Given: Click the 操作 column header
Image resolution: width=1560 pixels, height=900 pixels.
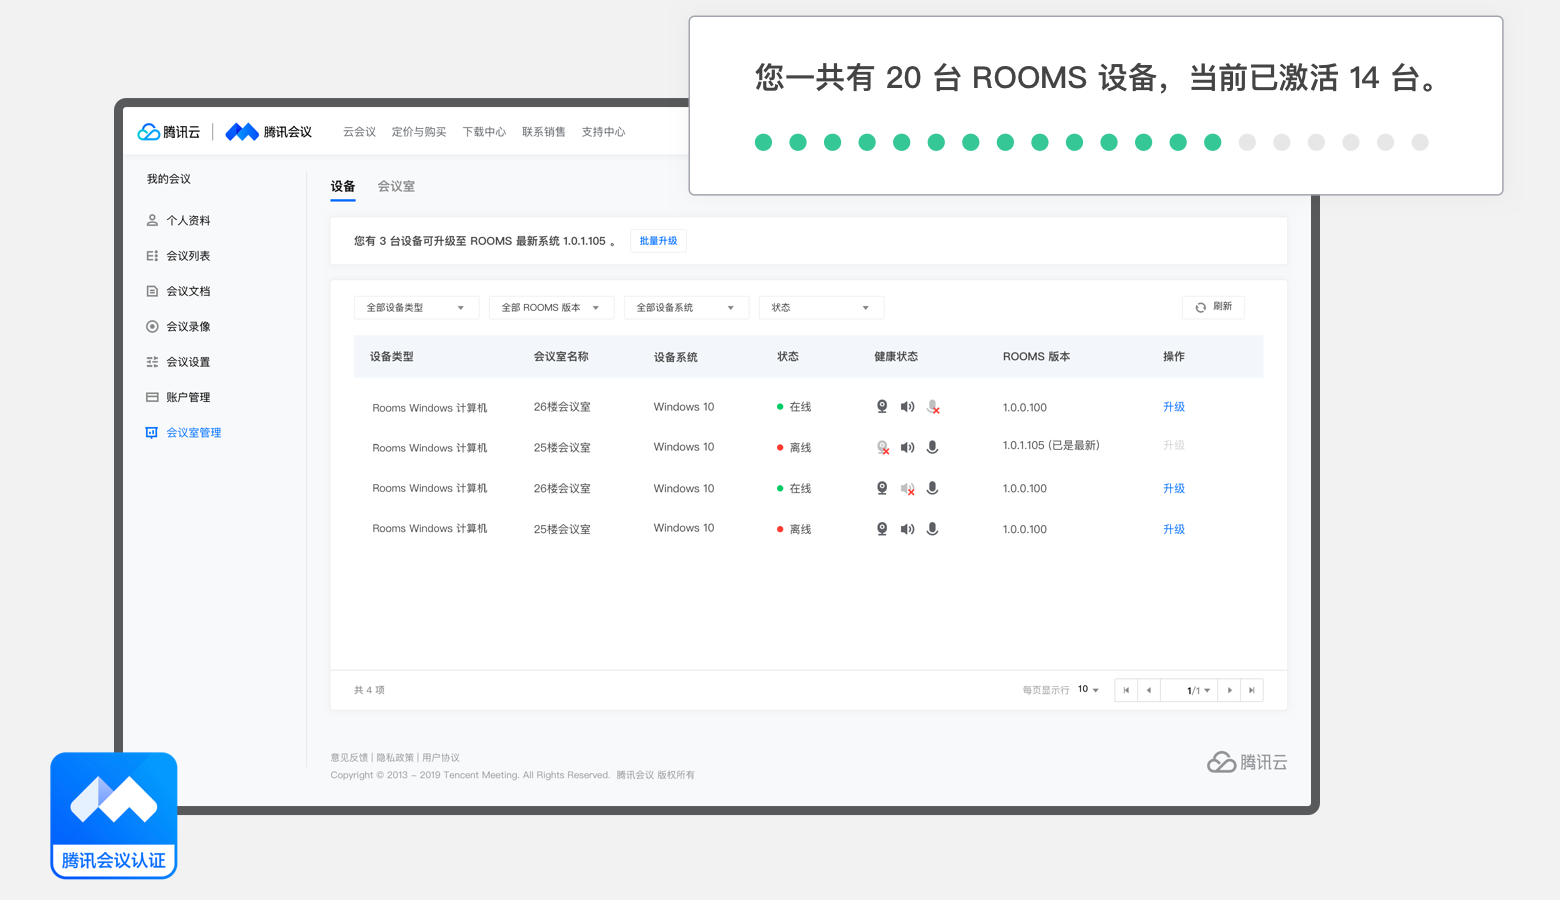Looking at the screenshot, I should coord(1174,357).
